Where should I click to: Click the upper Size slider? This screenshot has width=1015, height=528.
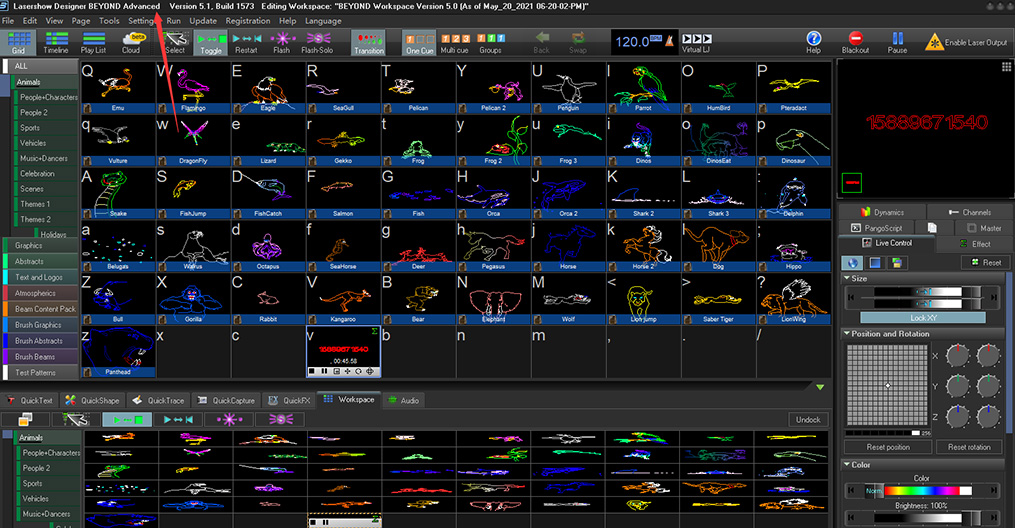[x=922, y=292]
